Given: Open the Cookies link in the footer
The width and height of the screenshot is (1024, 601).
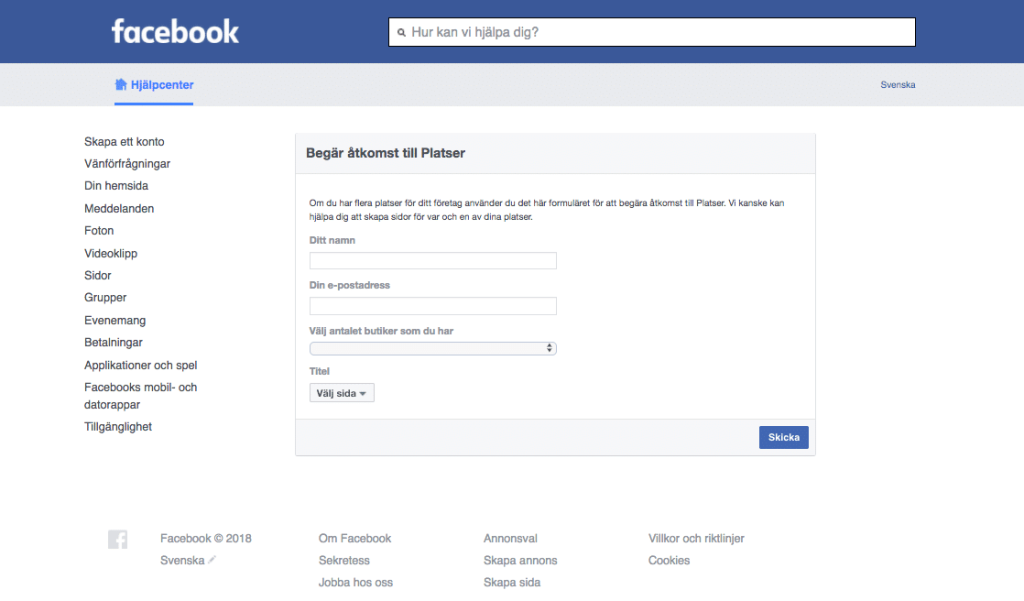Looking at the screenshot, I should point(668,560).
